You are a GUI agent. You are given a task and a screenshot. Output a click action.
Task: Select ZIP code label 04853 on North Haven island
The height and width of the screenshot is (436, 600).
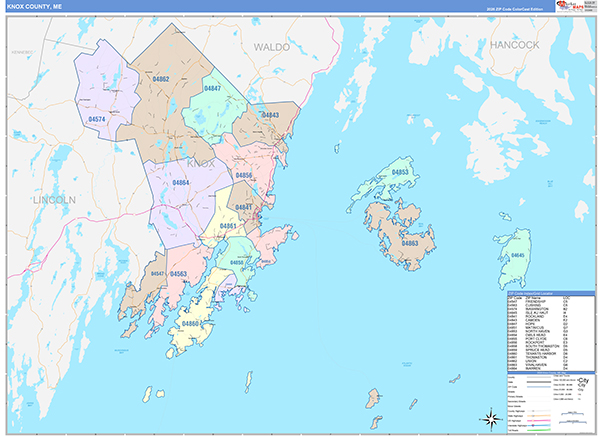coord(400,172)
